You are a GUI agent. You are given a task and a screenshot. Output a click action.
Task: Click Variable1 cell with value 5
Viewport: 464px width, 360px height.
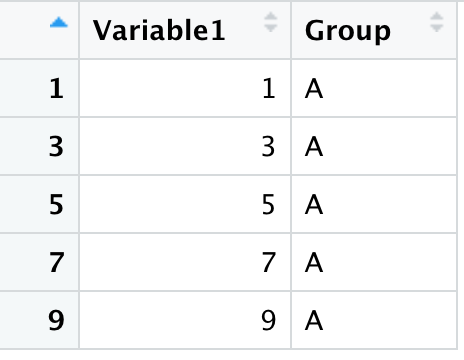pos(185,204)
